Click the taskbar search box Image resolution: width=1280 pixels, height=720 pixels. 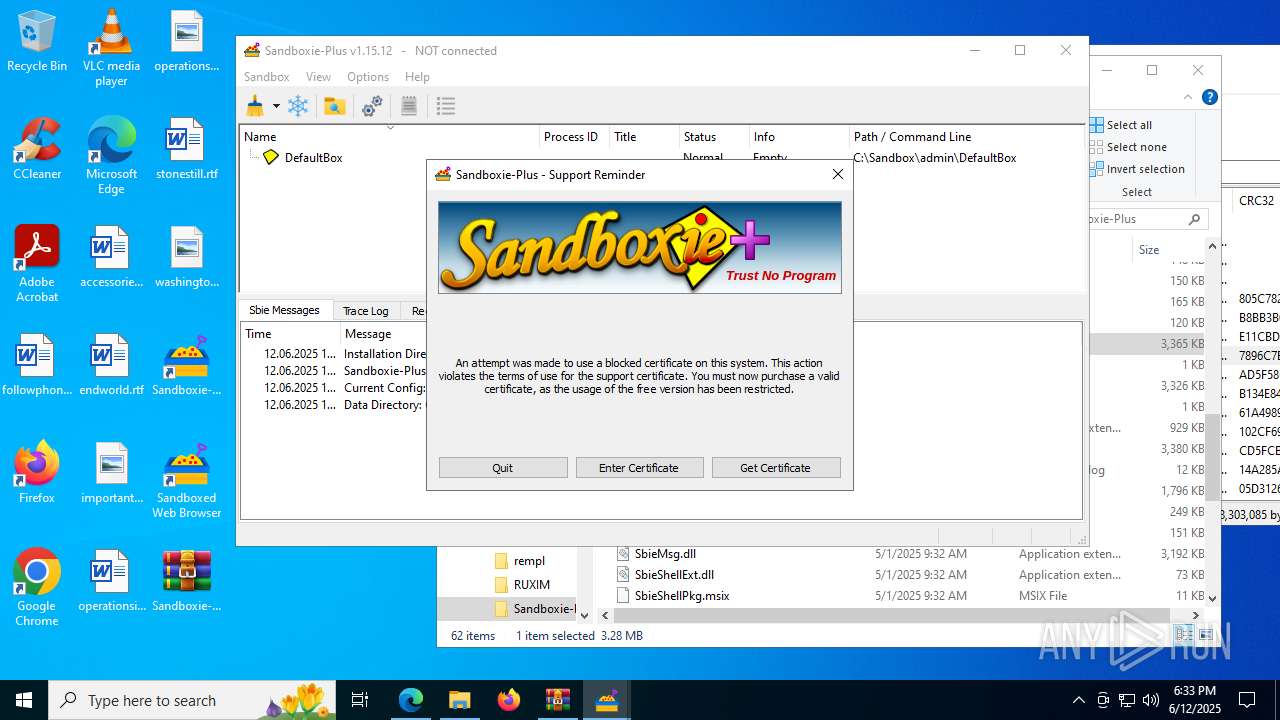tap(192, 700)
